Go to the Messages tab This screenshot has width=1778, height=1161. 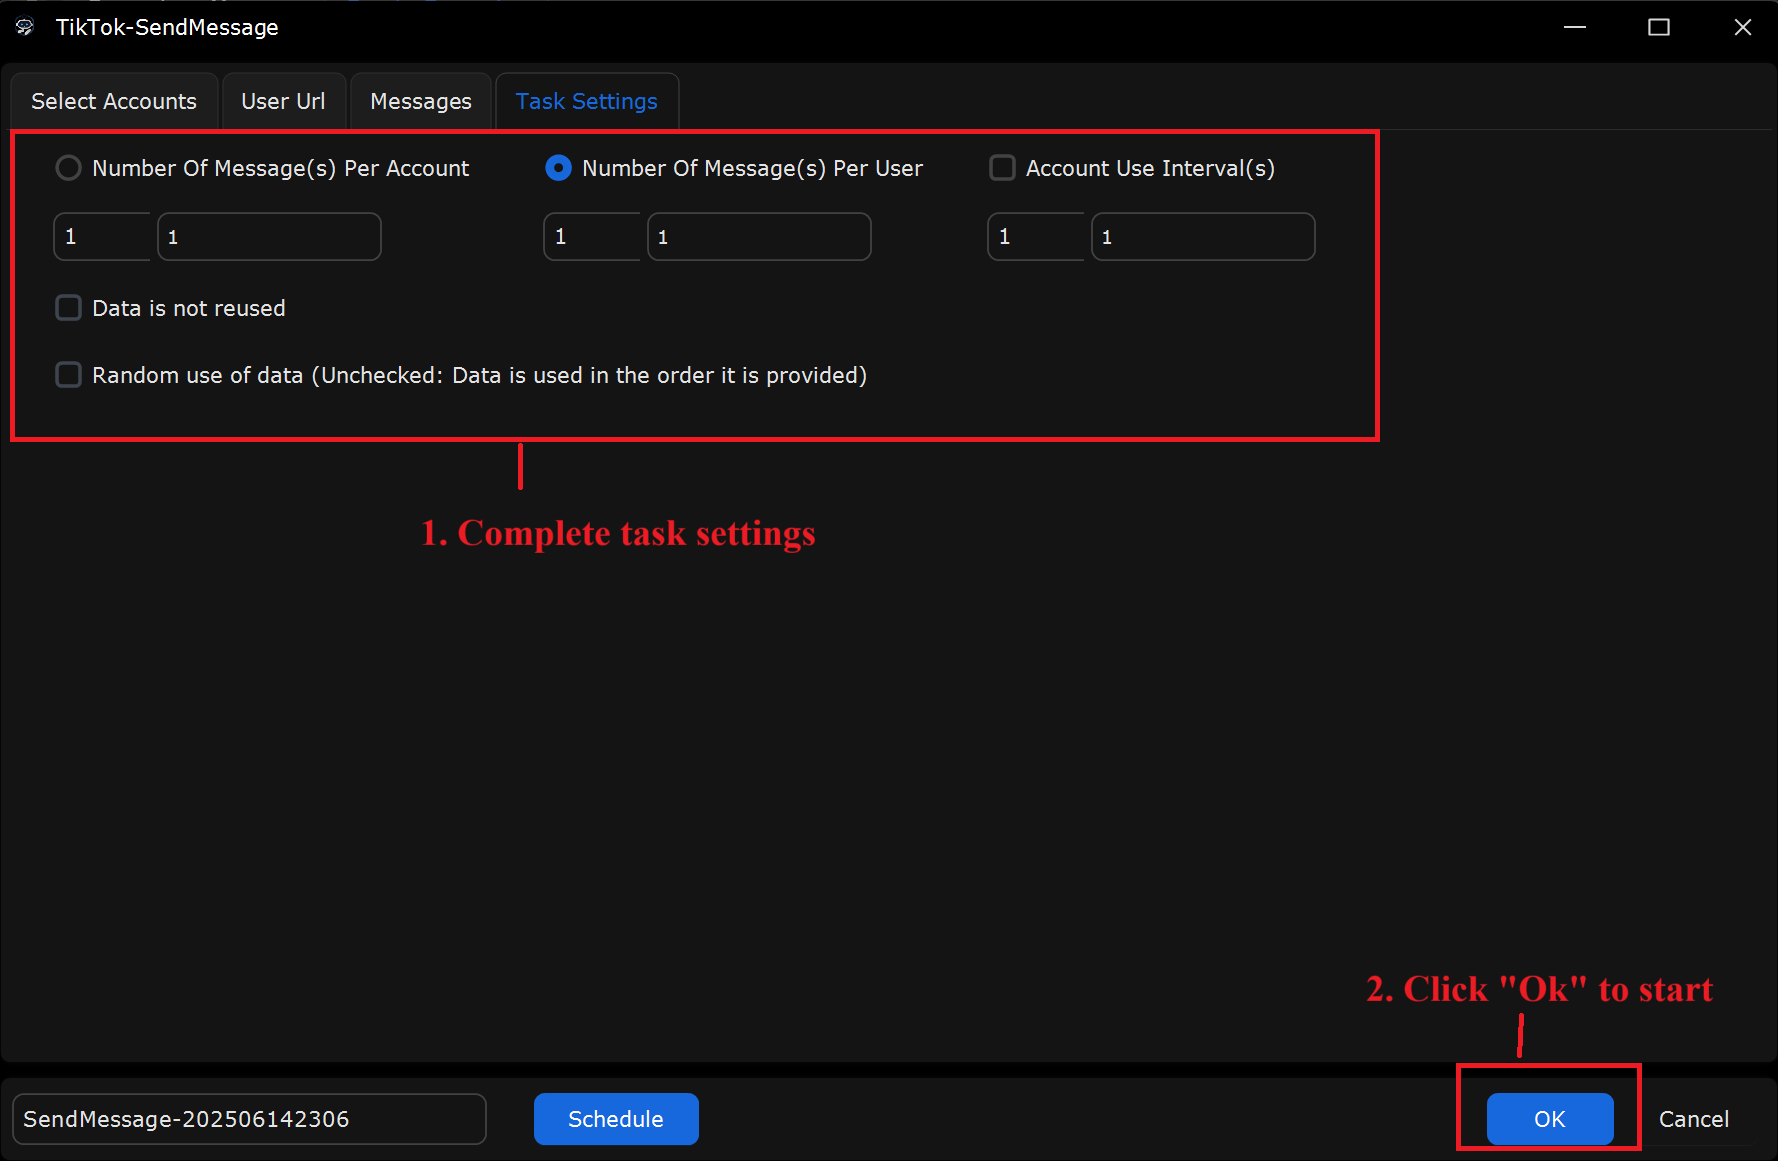pos(420,101)
